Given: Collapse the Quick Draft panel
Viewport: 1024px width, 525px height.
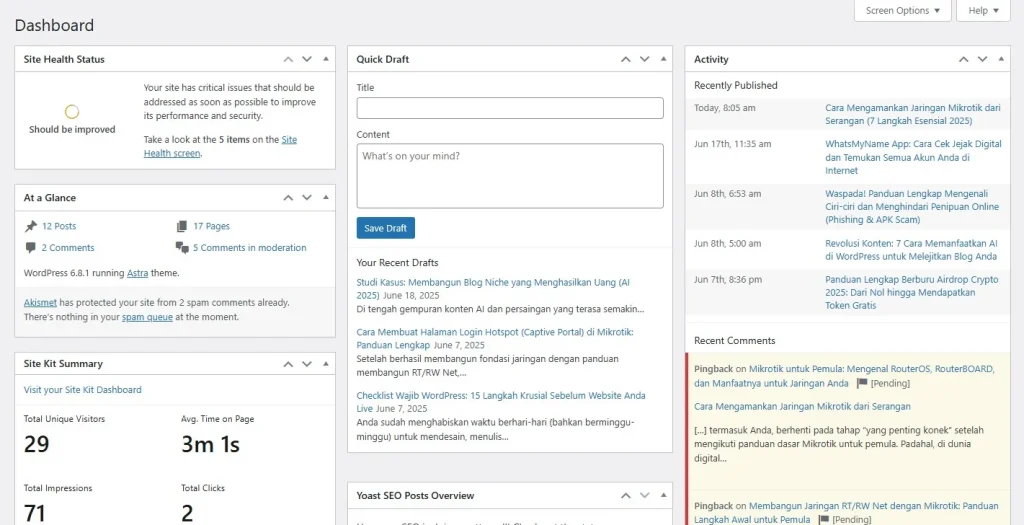Looking at the screenshot, I should pos(664,59).
